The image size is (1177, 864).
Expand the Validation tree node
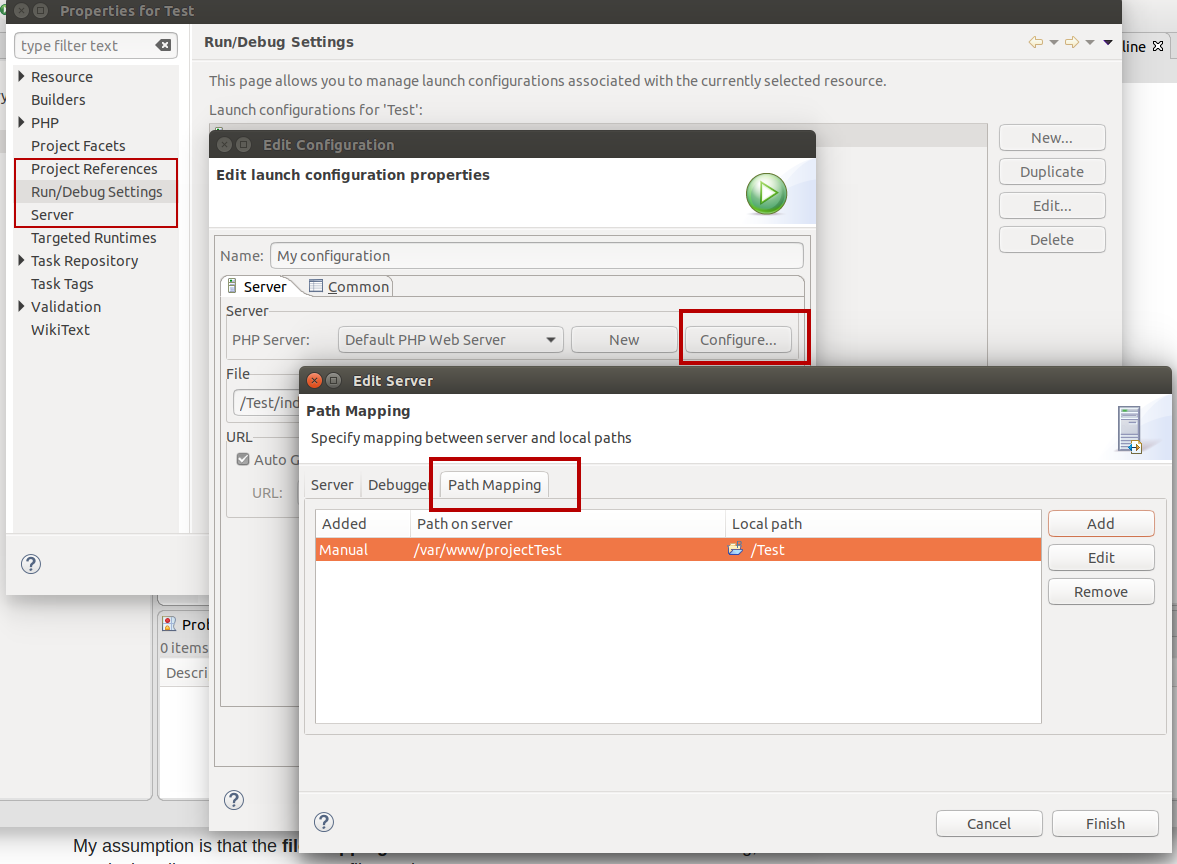21,307
